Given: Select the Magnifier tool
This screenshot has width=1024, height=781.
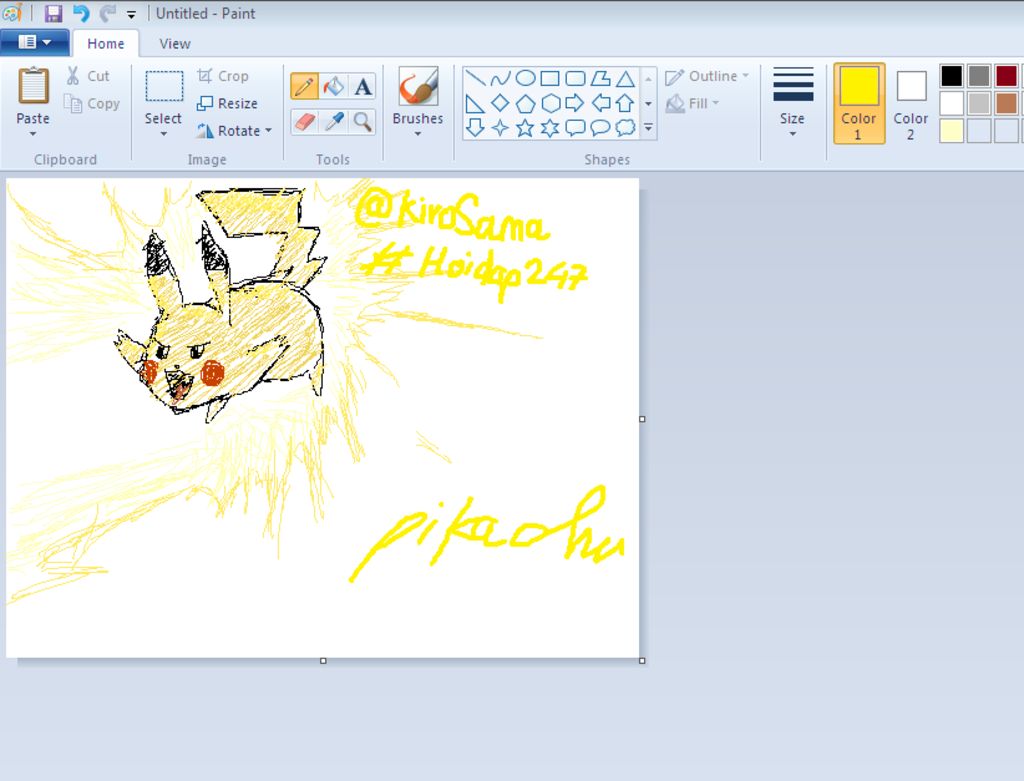Looking at the screenshot, I should (x=362, y=121).
